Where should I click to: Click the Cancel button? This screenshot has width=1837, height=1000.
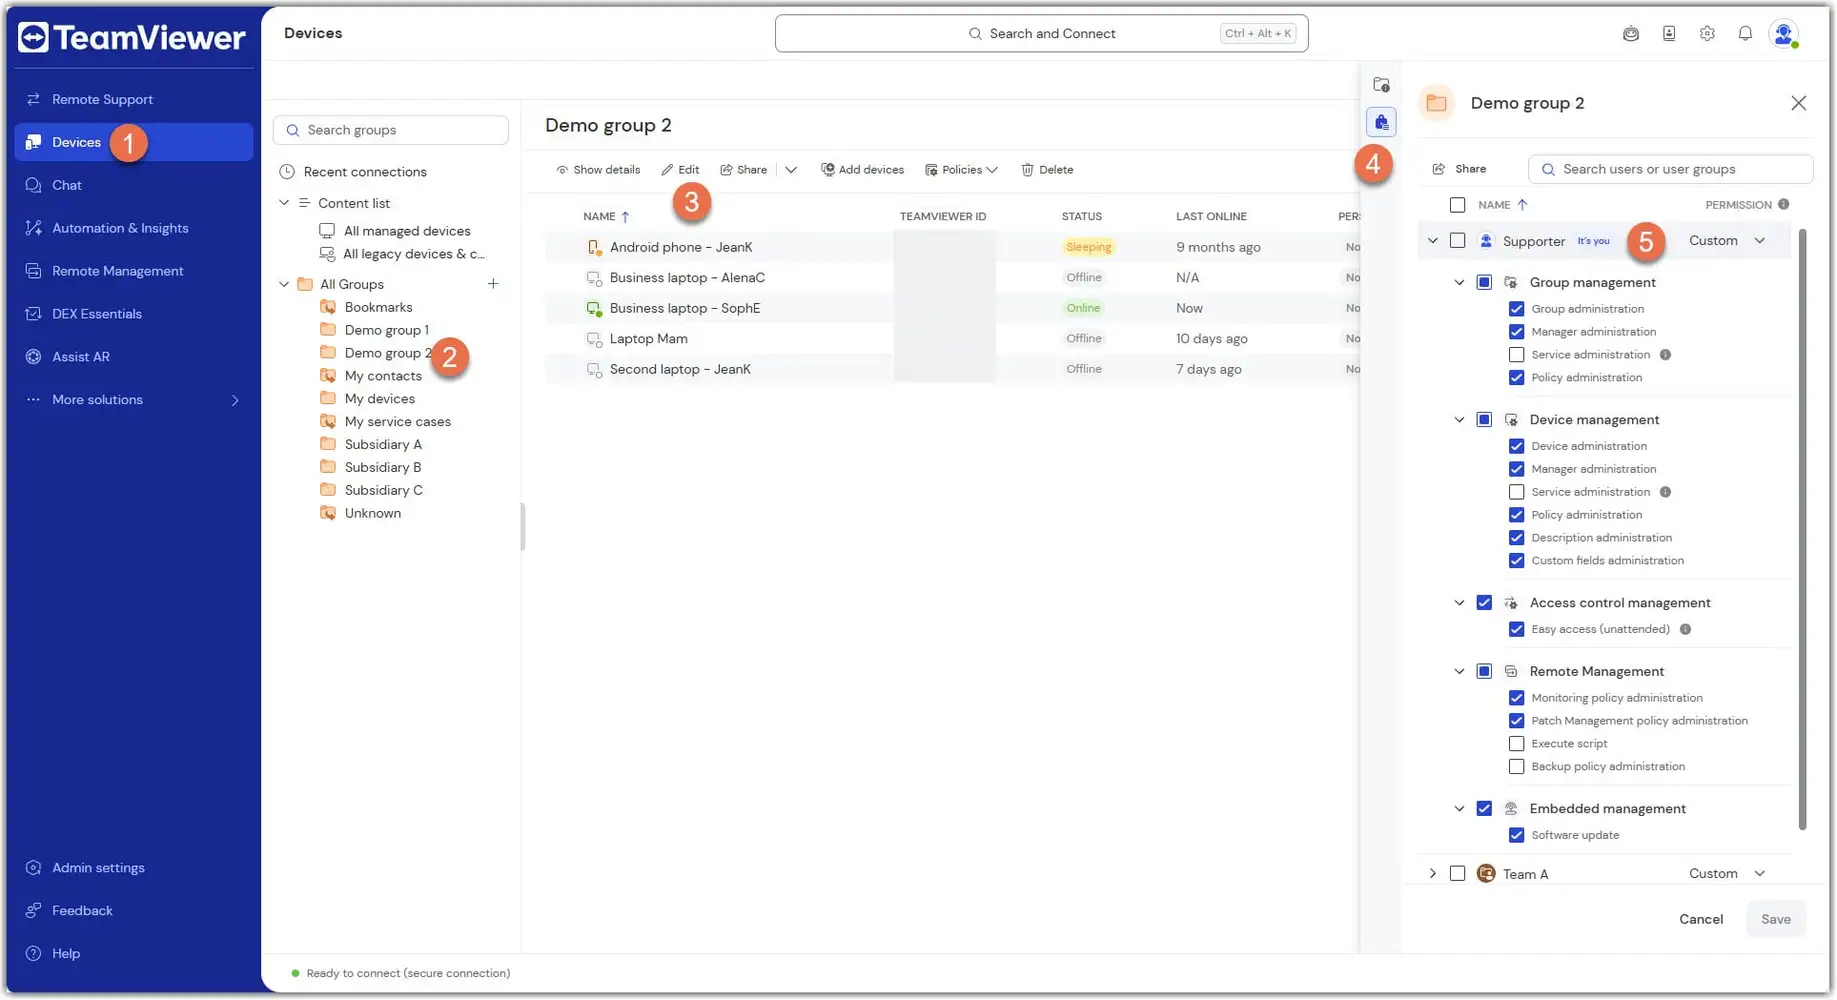(x=1701, y=919)
